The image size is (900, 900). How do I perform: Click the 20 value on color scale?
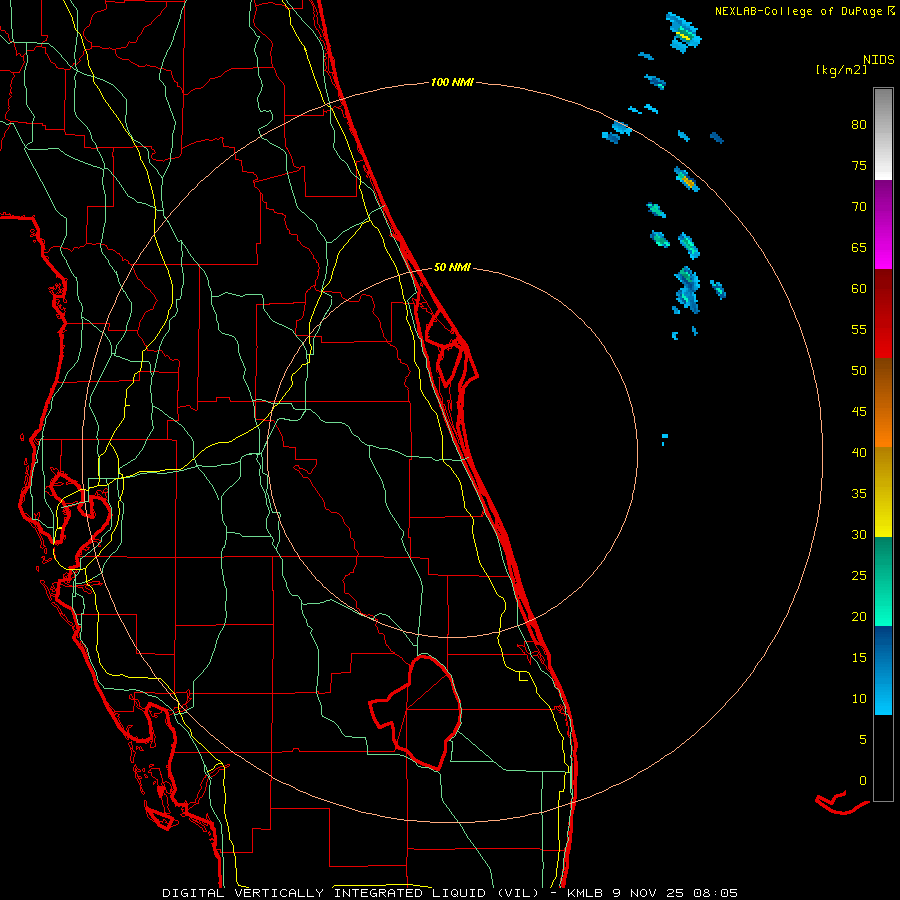[859, 616]
